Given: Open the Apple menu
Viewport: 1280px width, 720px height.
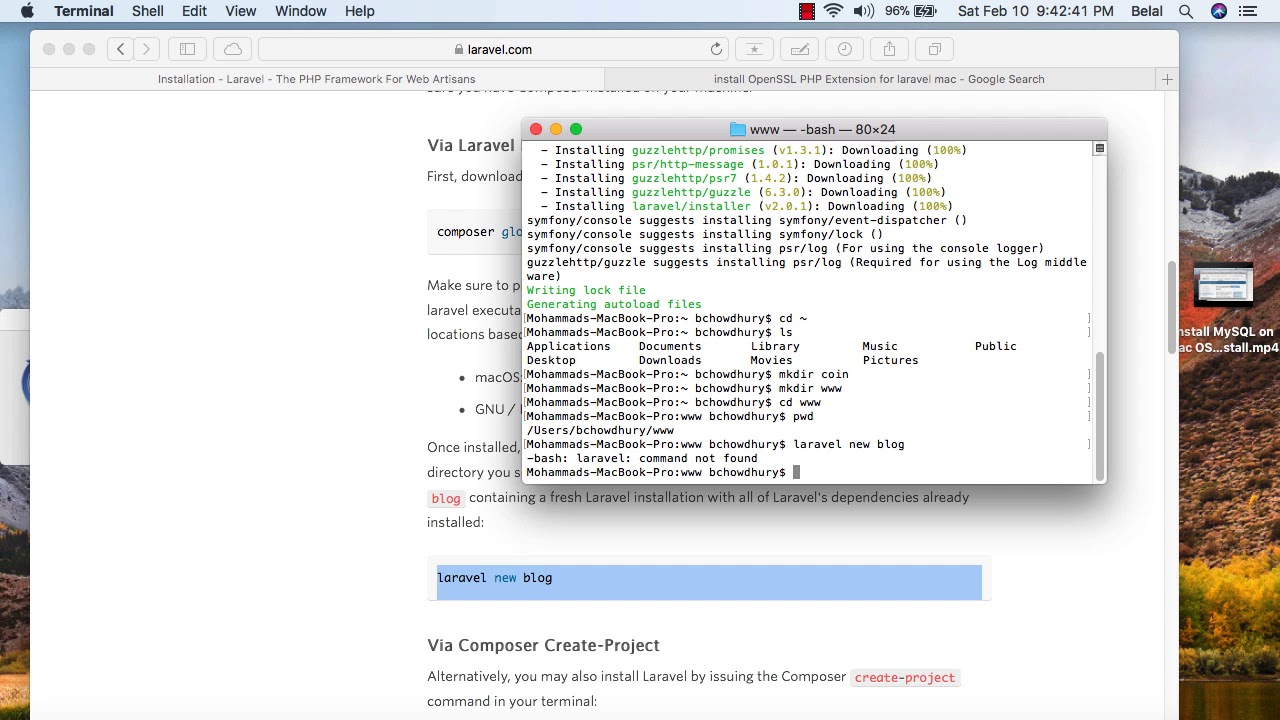Looking at the screenshot, I should [27, 11].
